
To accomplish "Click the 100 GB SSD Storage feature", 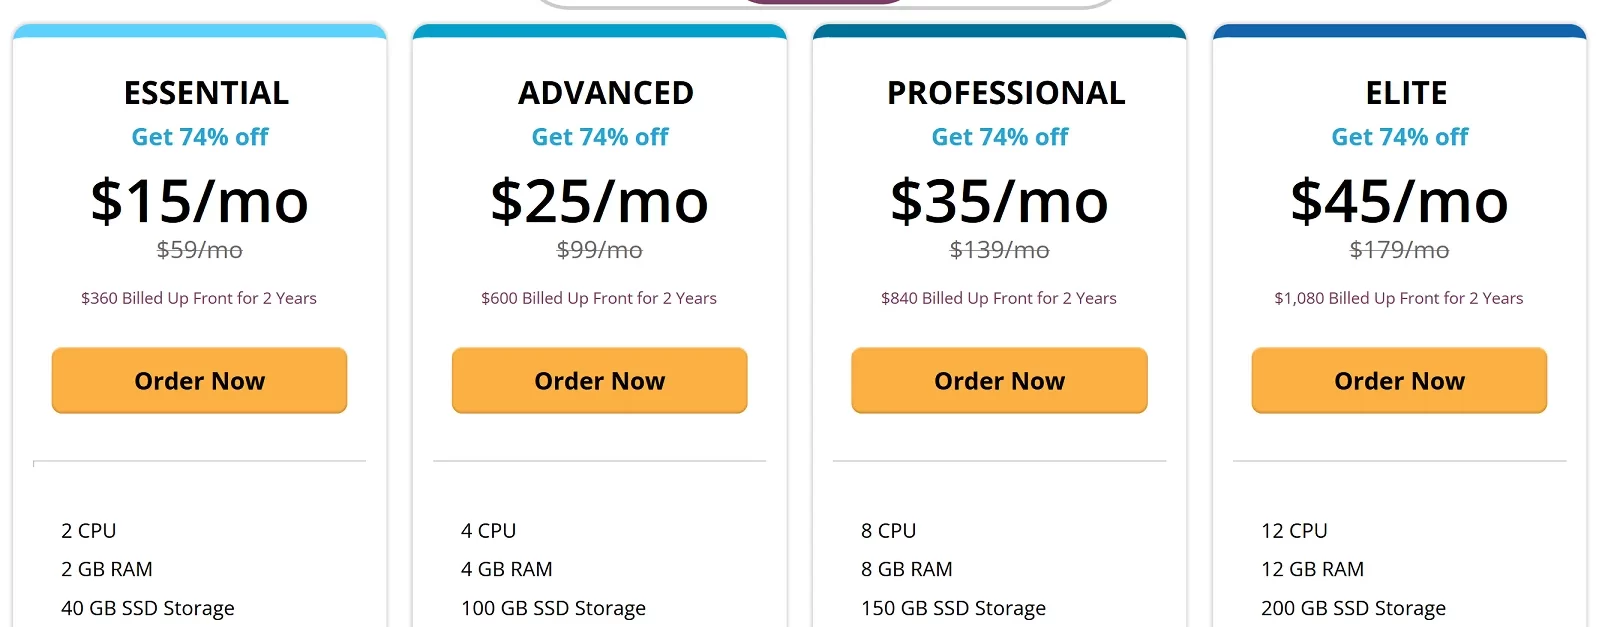I will 553,608.
